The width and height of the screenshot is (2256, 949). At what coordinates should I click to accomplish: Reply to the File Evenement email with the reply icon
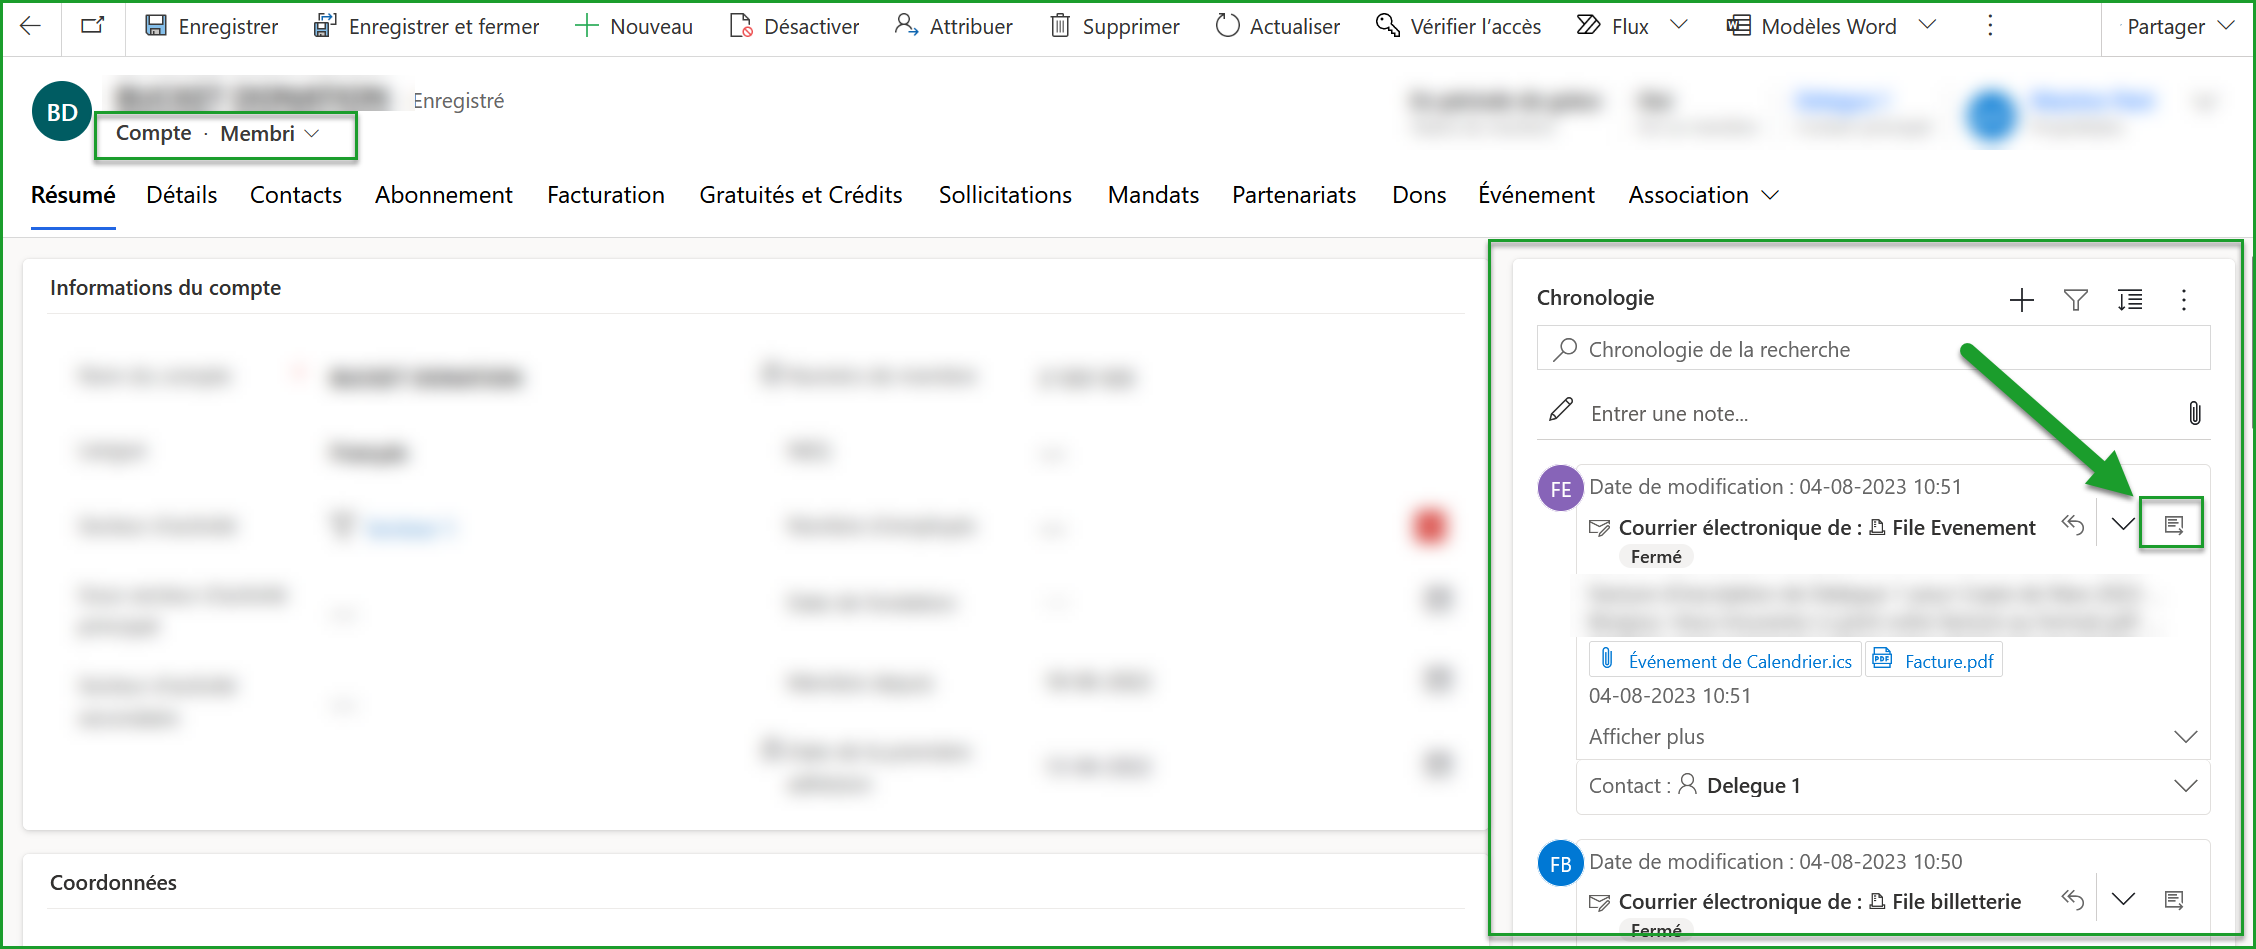(2072, 523)
